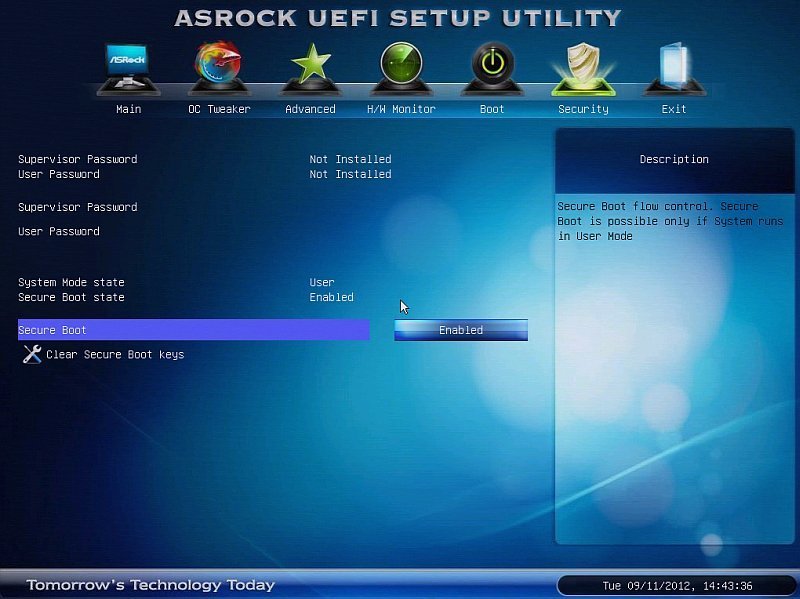
Task: Open the Boot tab label
Action: click(x=492, y=109)
